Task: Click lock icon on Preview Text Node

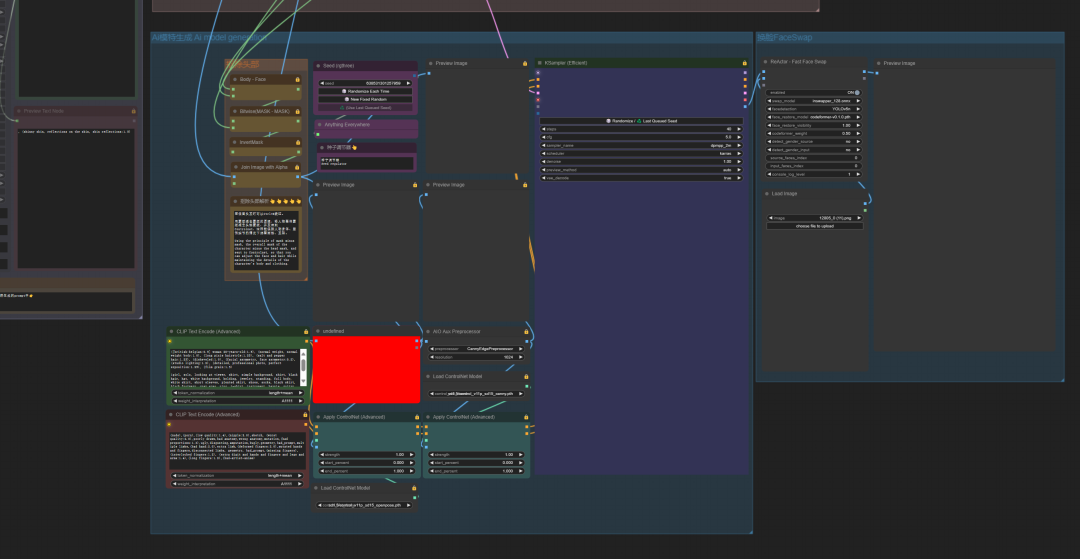Action: [134, 110]
